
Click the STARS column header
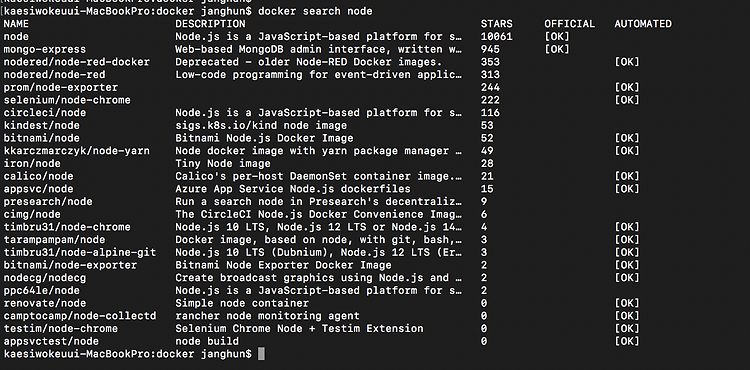tap(496, 24)
